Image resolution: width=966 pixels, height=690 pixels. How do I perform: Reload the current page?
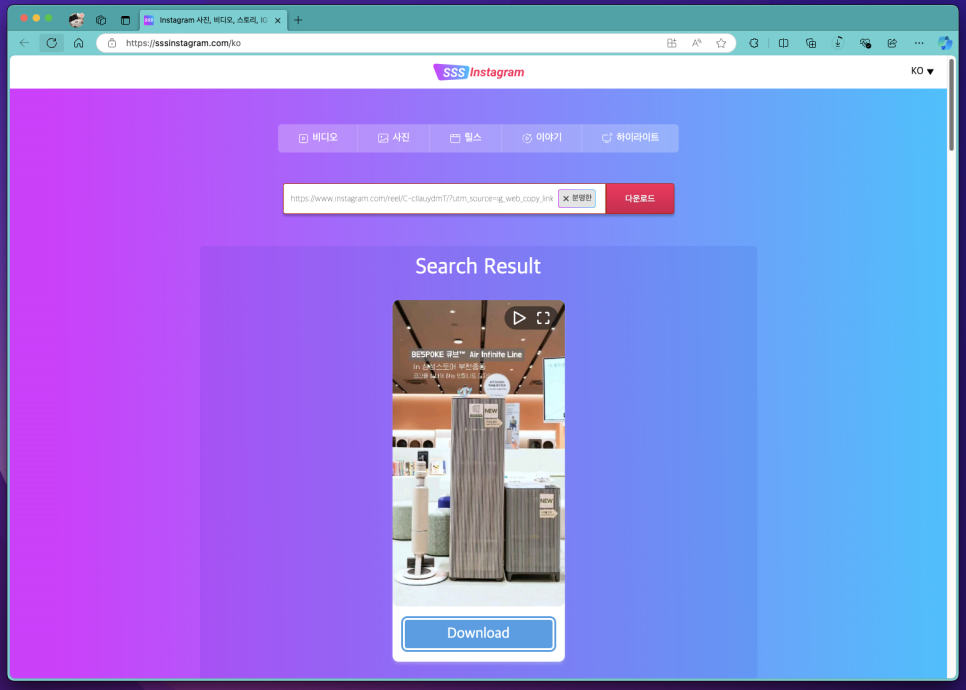[52, 43]
